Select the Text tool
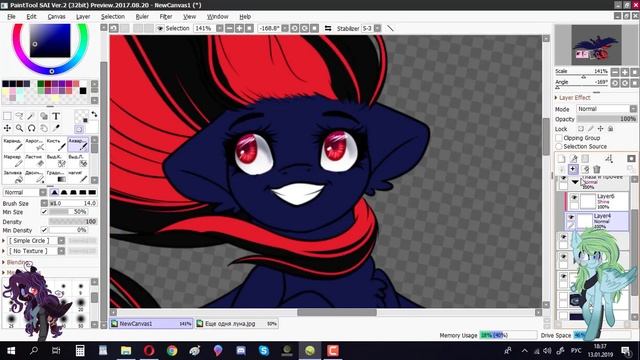Image resolution: width=640 pixels, height=360 pixels. click(x=56, y=116)
